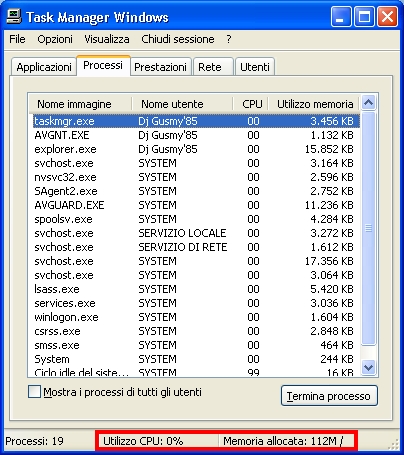Maximize the Task Manager window
Screen dimensions: 404x455
click(x=364, y=17)
